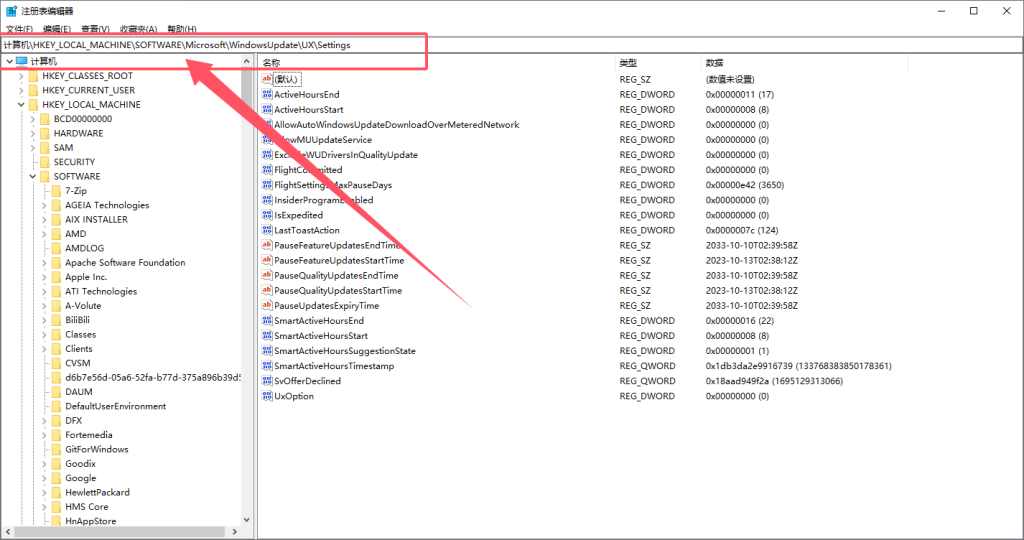The height and width of the screenshot is (540, 1024).
Task: Click the folder icon next to BiliBili
Action: pos(57,320)
